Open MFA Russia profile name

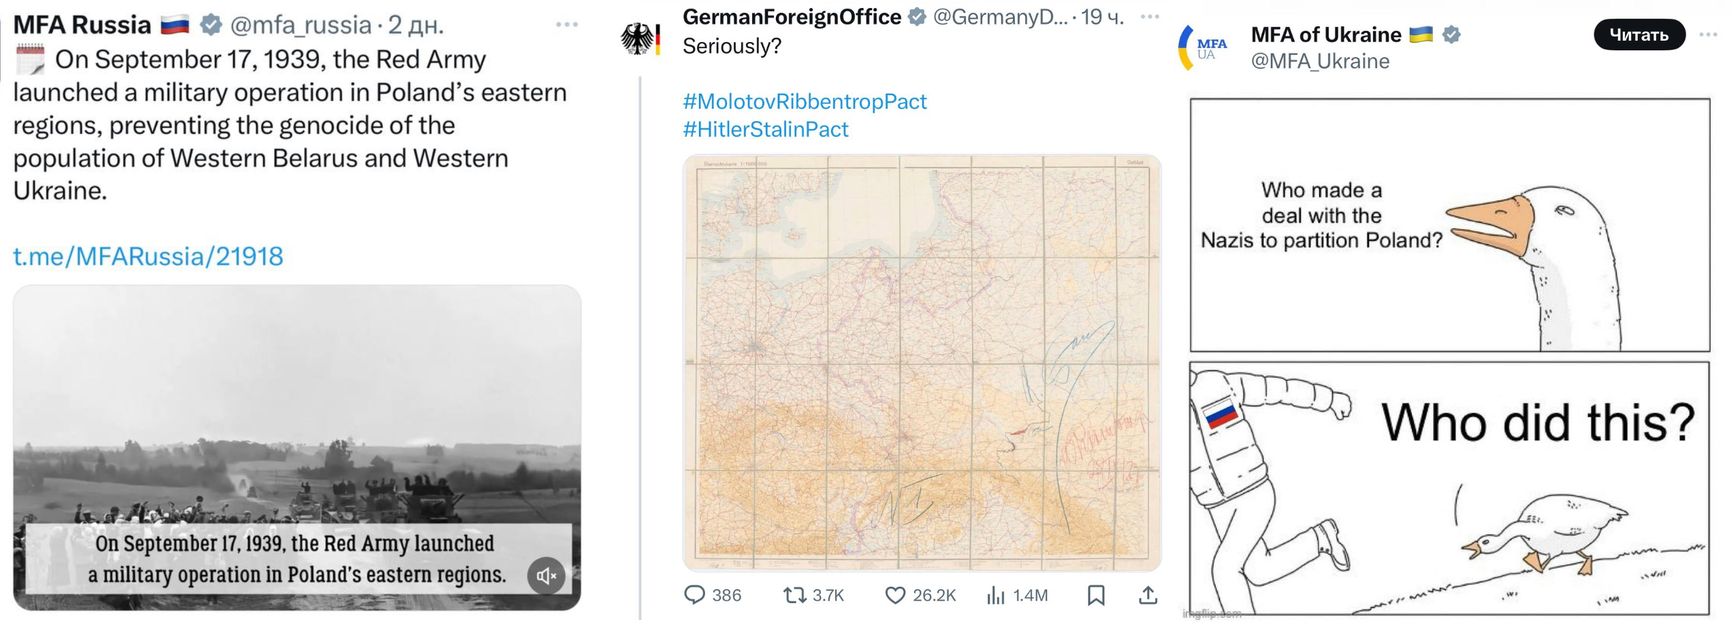82,25
